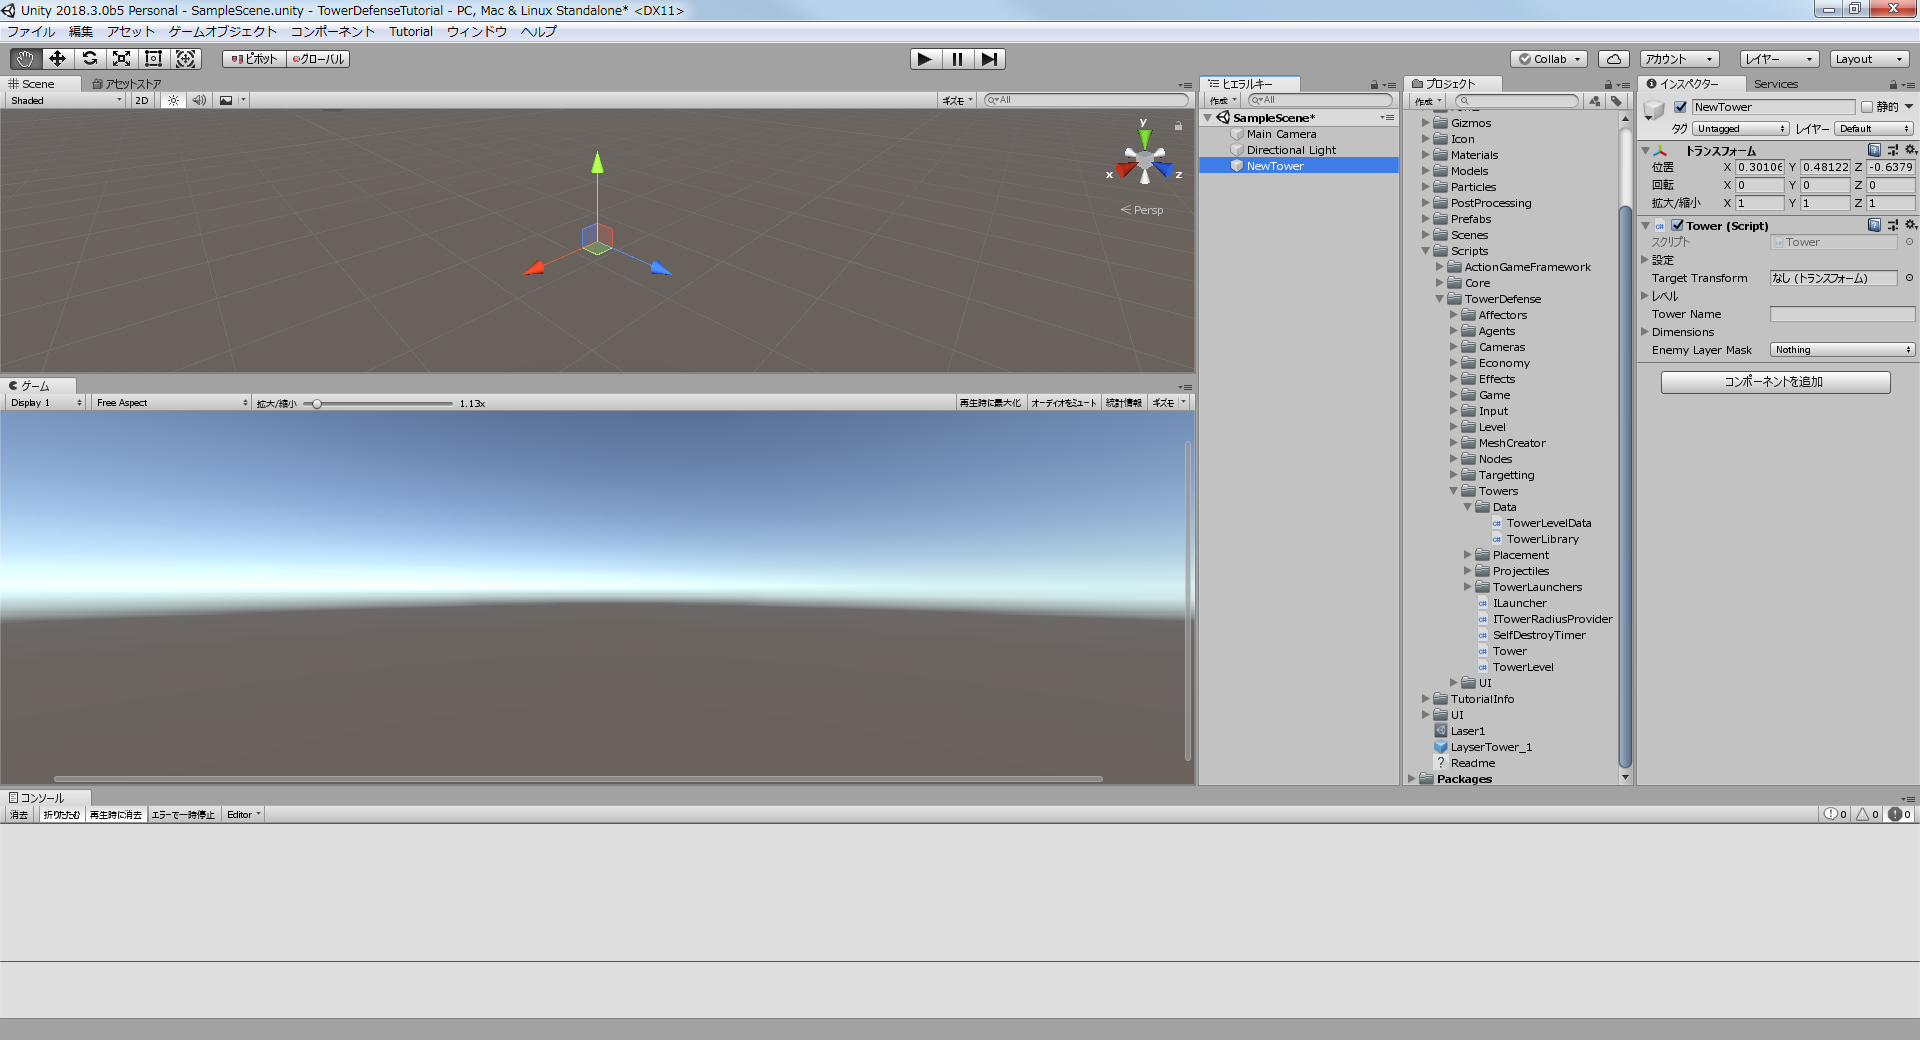1920x1040 pixels.
Task: Expand the Placement folder
Action: 1468,555
